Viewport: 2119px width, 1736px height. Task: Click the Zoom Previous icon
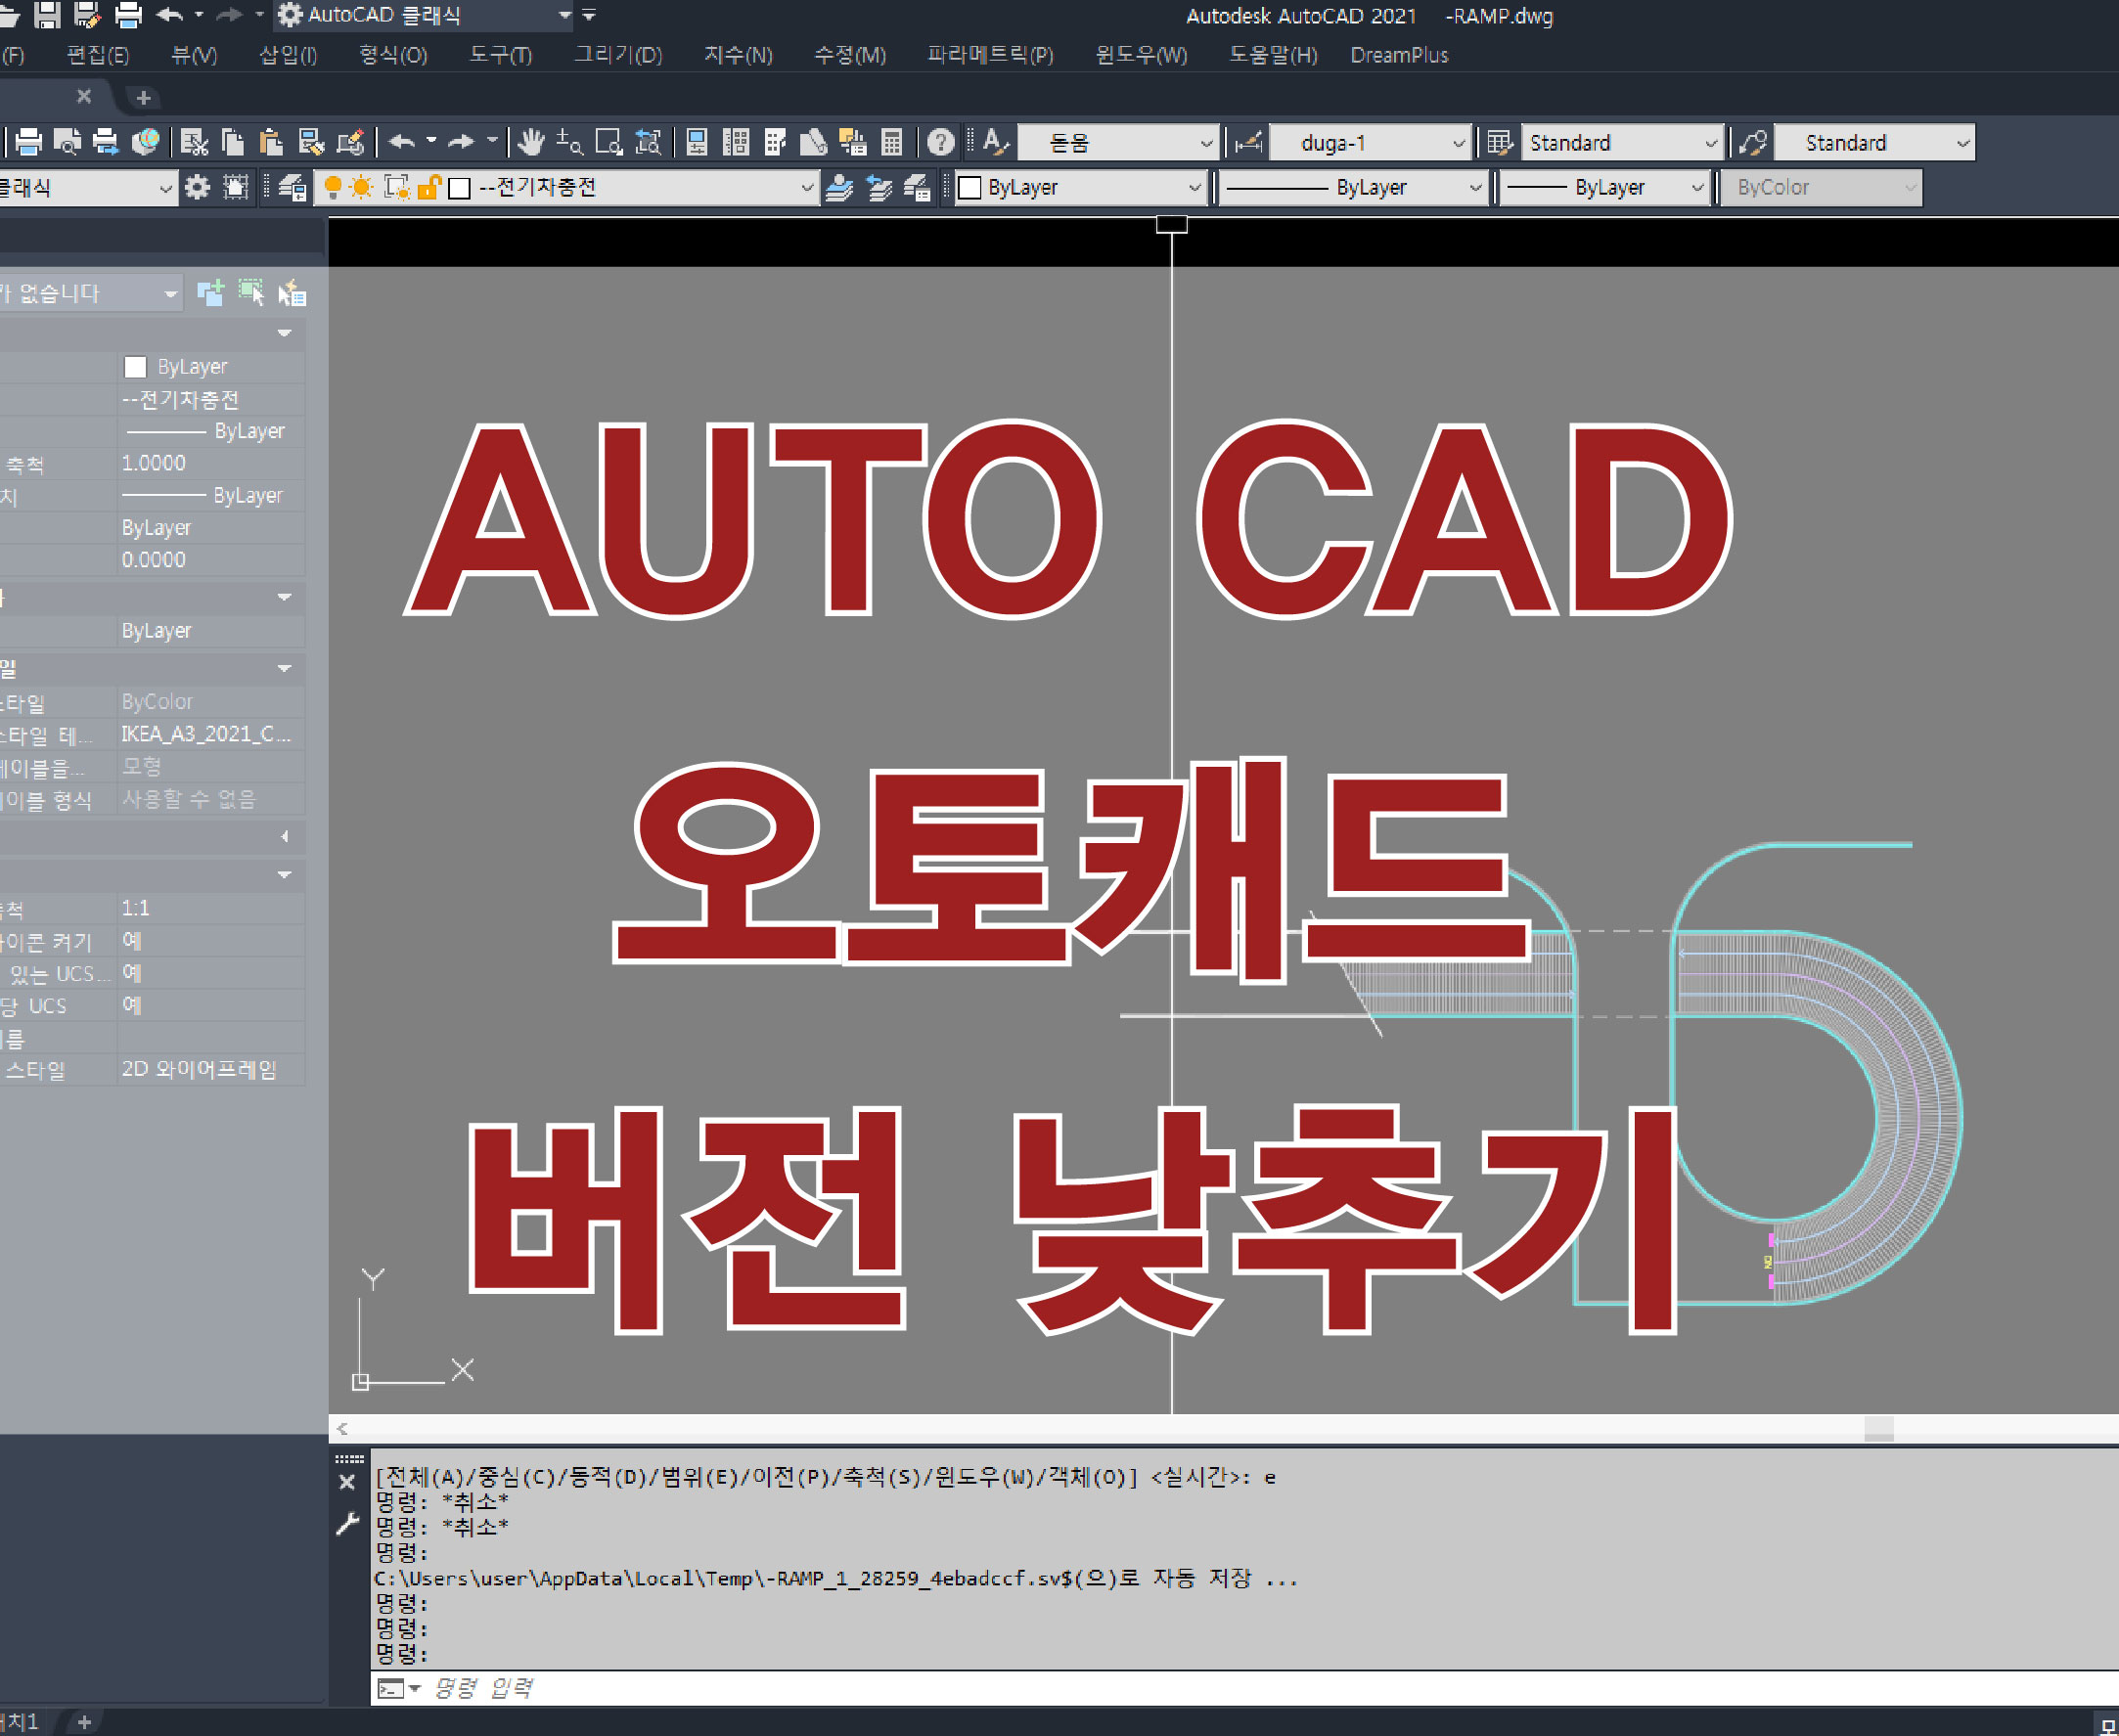click(x=648, y=143)
